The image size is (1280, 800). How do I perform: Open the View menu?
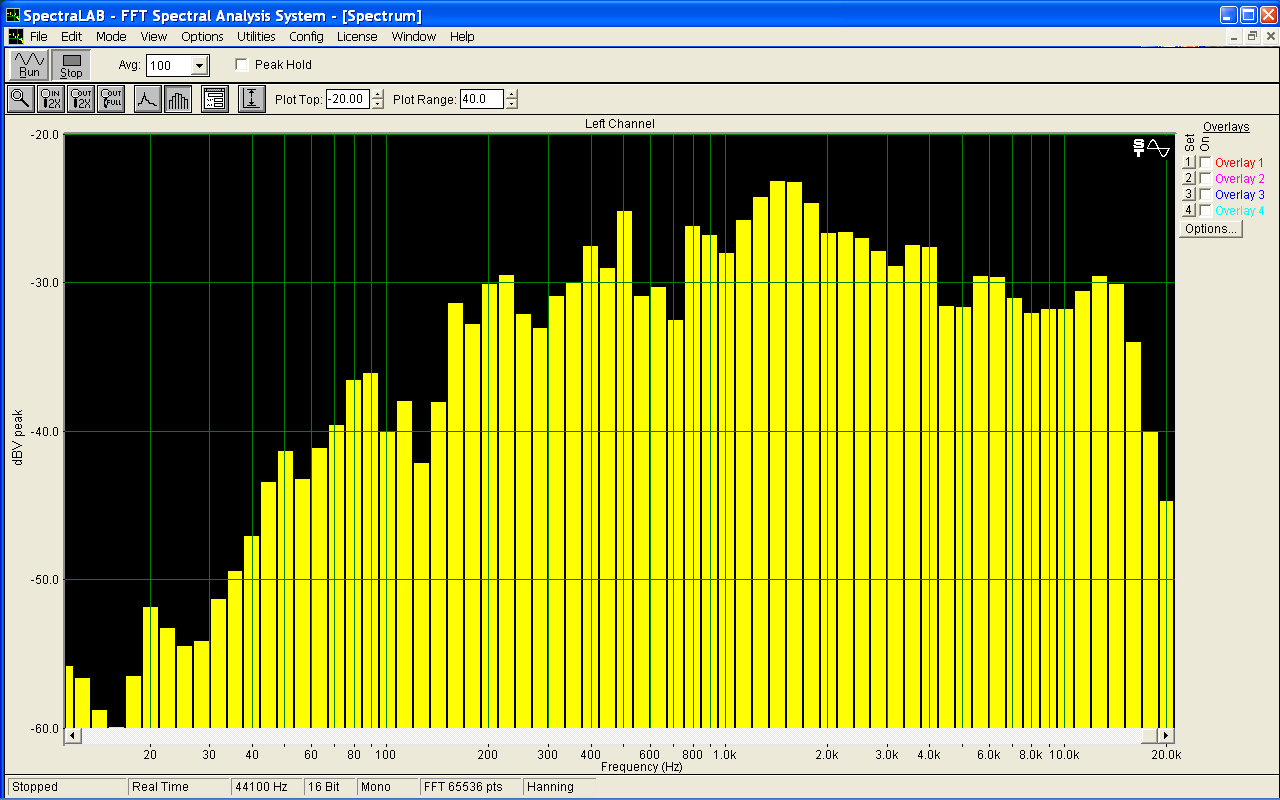click(x=154, y=36)
